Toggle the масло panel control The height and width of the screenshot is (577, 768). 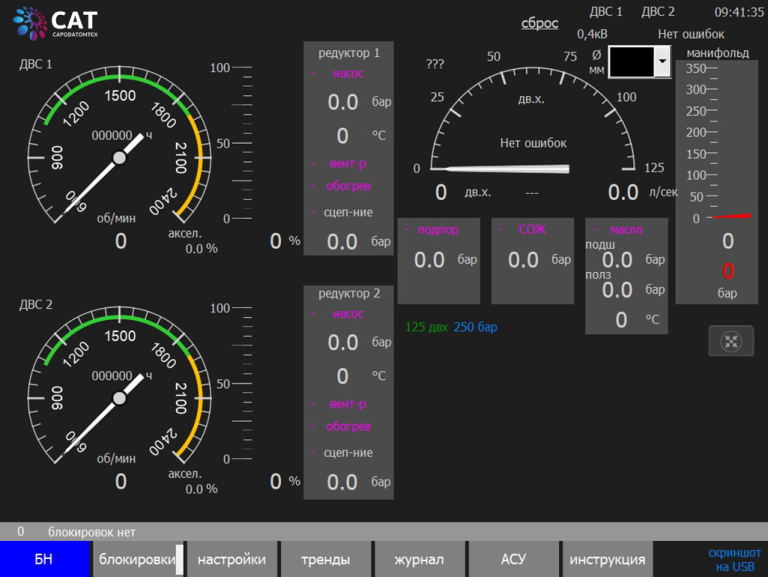click(x=625, y=230)
